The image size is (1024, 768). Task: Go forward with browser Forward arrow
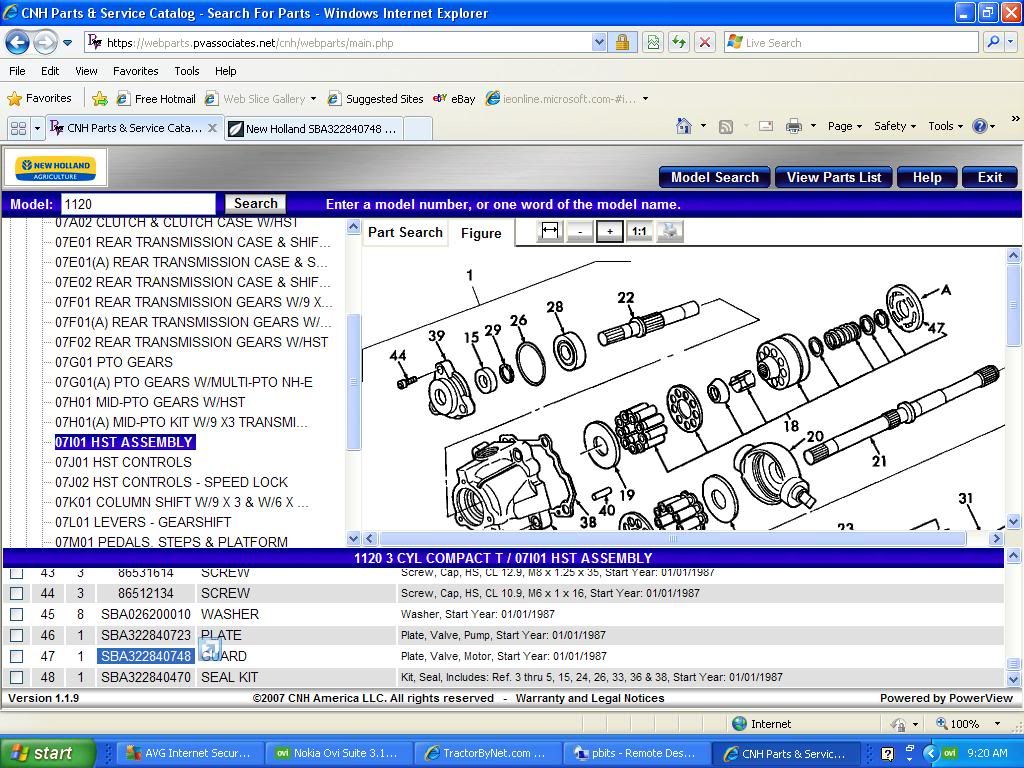point(44,43)
